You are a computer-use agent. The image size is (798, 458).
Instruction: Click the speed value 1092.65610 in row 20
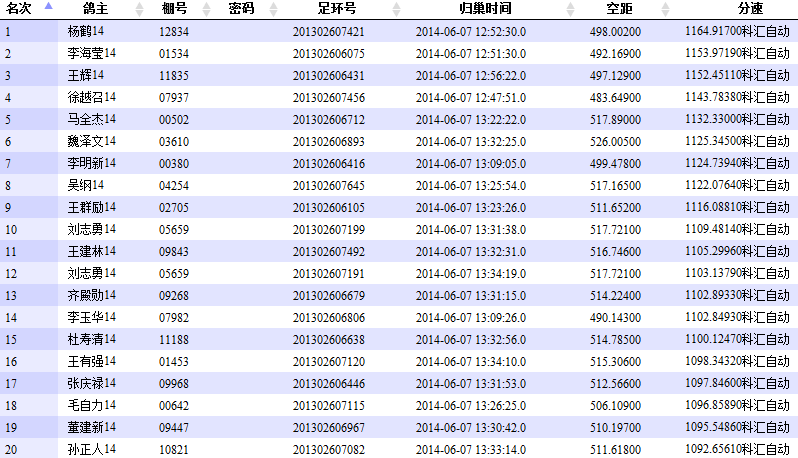(x=712, y=449)
